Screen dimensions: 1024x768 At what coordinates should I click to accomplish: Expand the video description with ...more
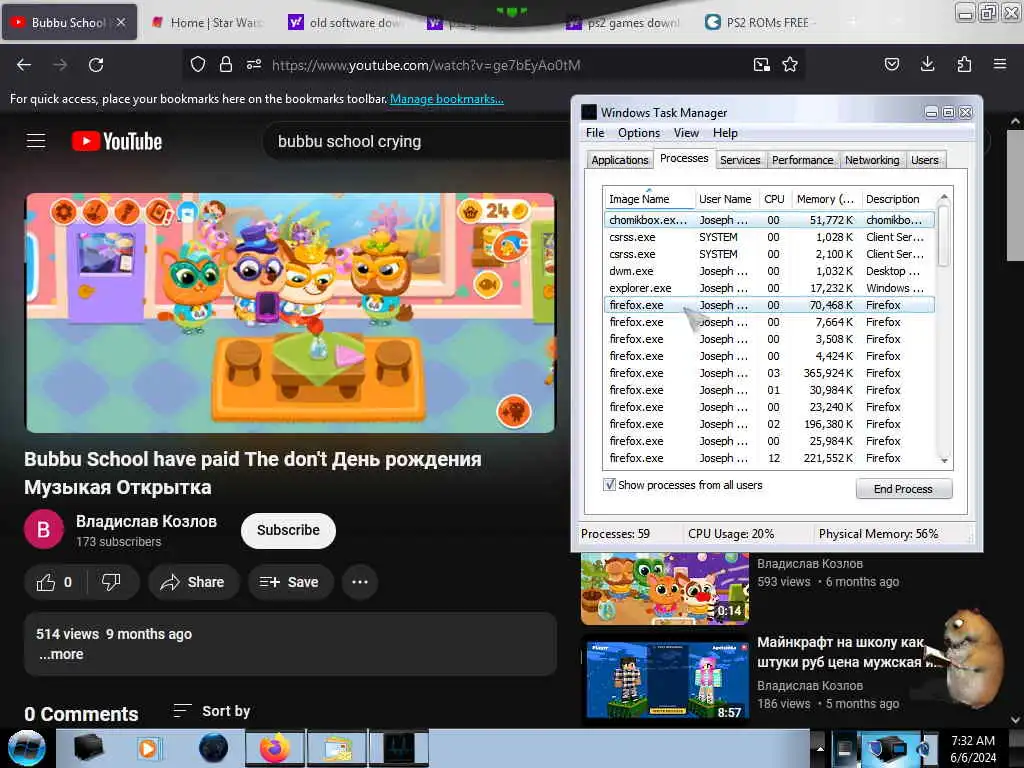pos(61,654)
